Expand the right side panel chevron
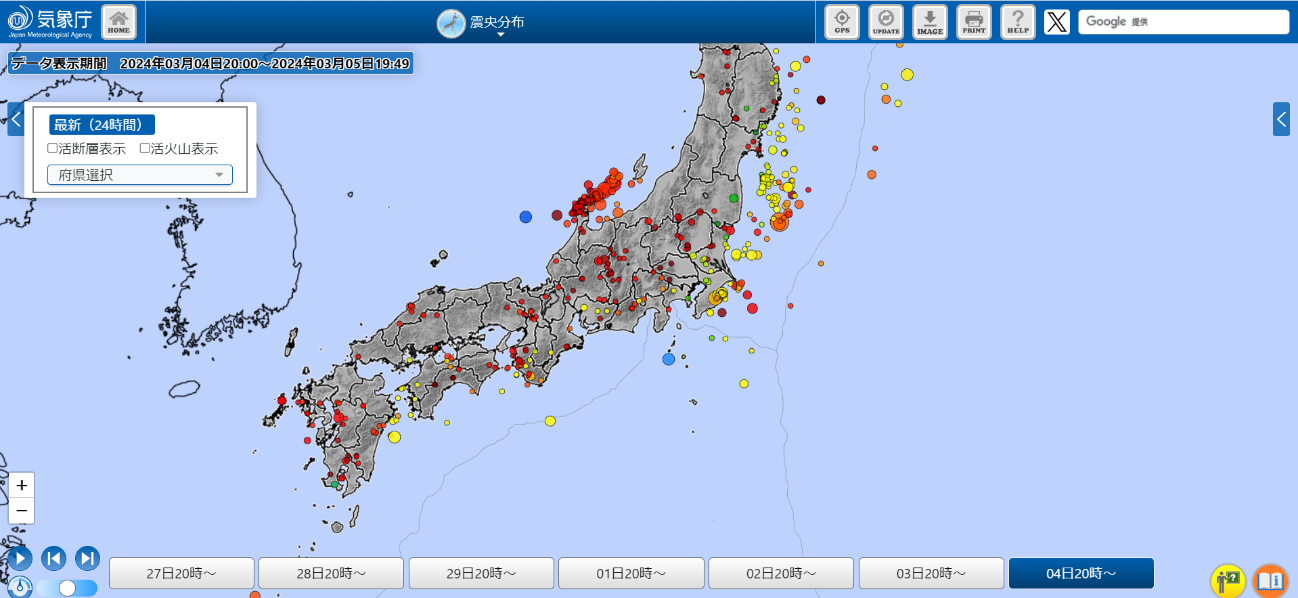Image resolution: width=1298 pixels, height=598 pixels. point(1281,118)
